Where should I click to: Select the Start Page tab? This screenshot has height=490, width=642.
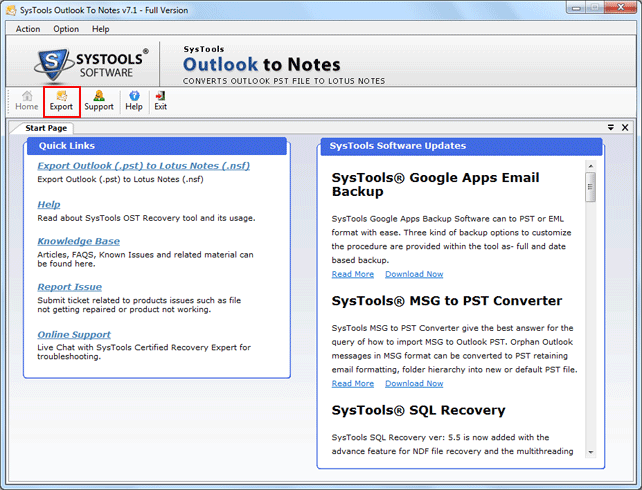[x=46, y=128]
